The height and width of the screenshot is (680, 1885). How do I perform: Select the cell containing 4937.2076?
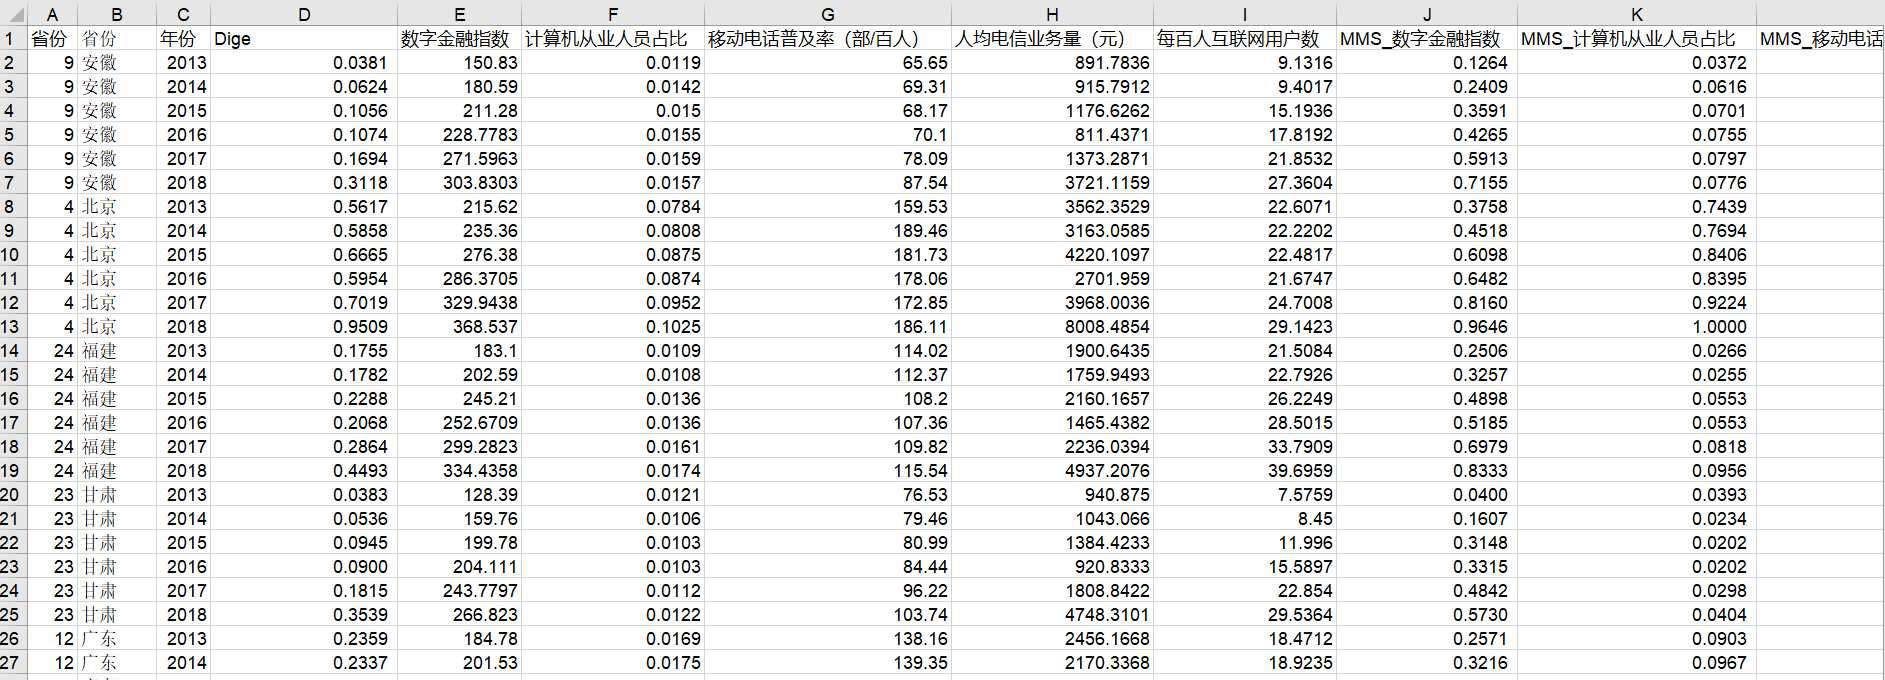[x=1052, y=470]
